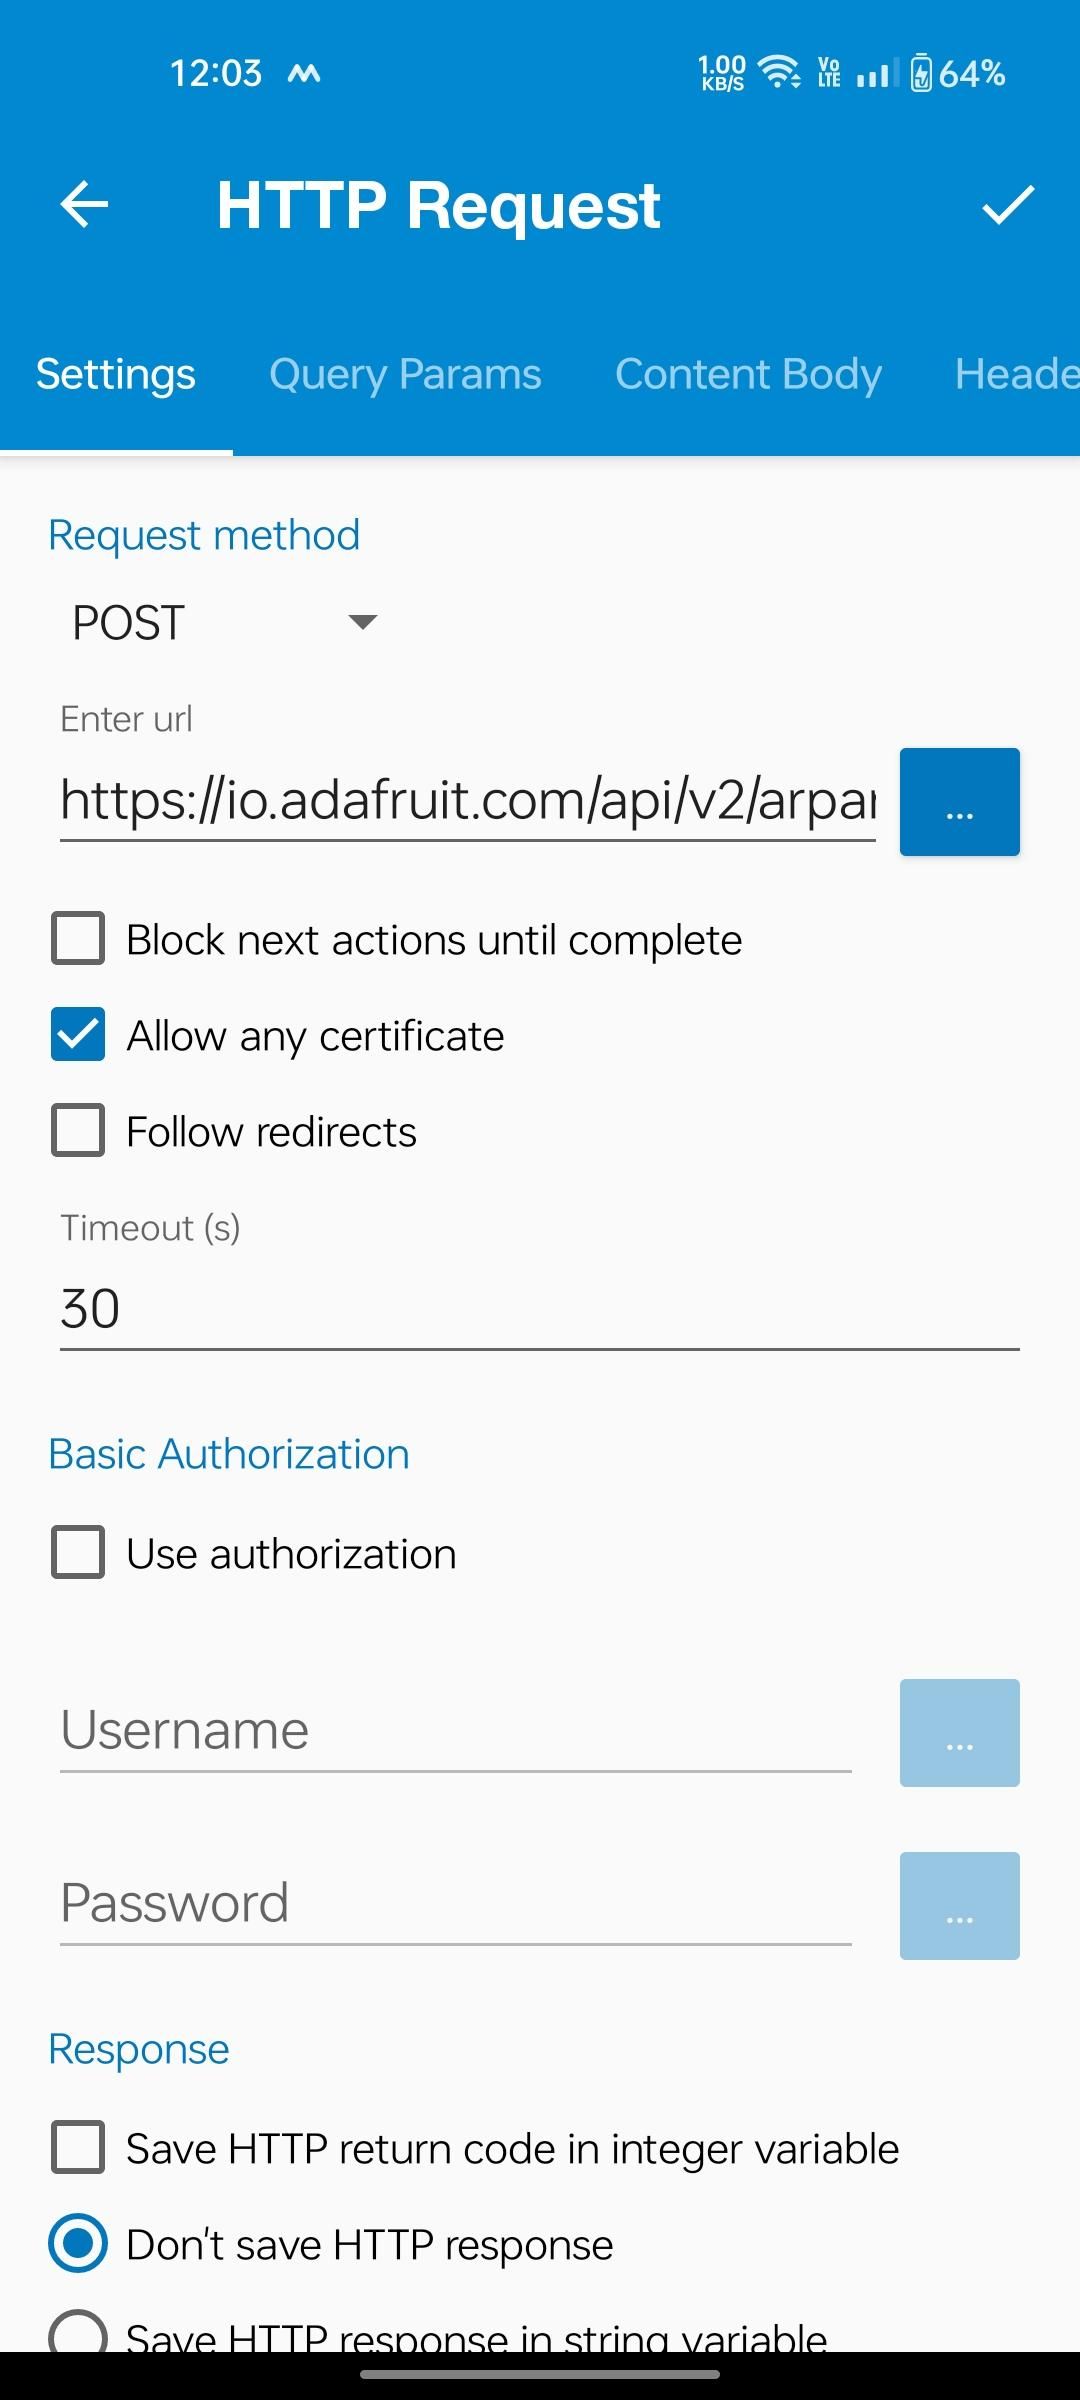
Task: Open magic text button beside URL field
Action: [x=959, y=802]
